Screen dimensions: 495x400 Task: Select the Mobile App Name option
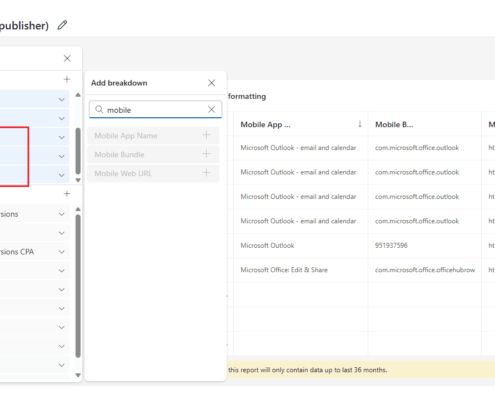[153, 136]
